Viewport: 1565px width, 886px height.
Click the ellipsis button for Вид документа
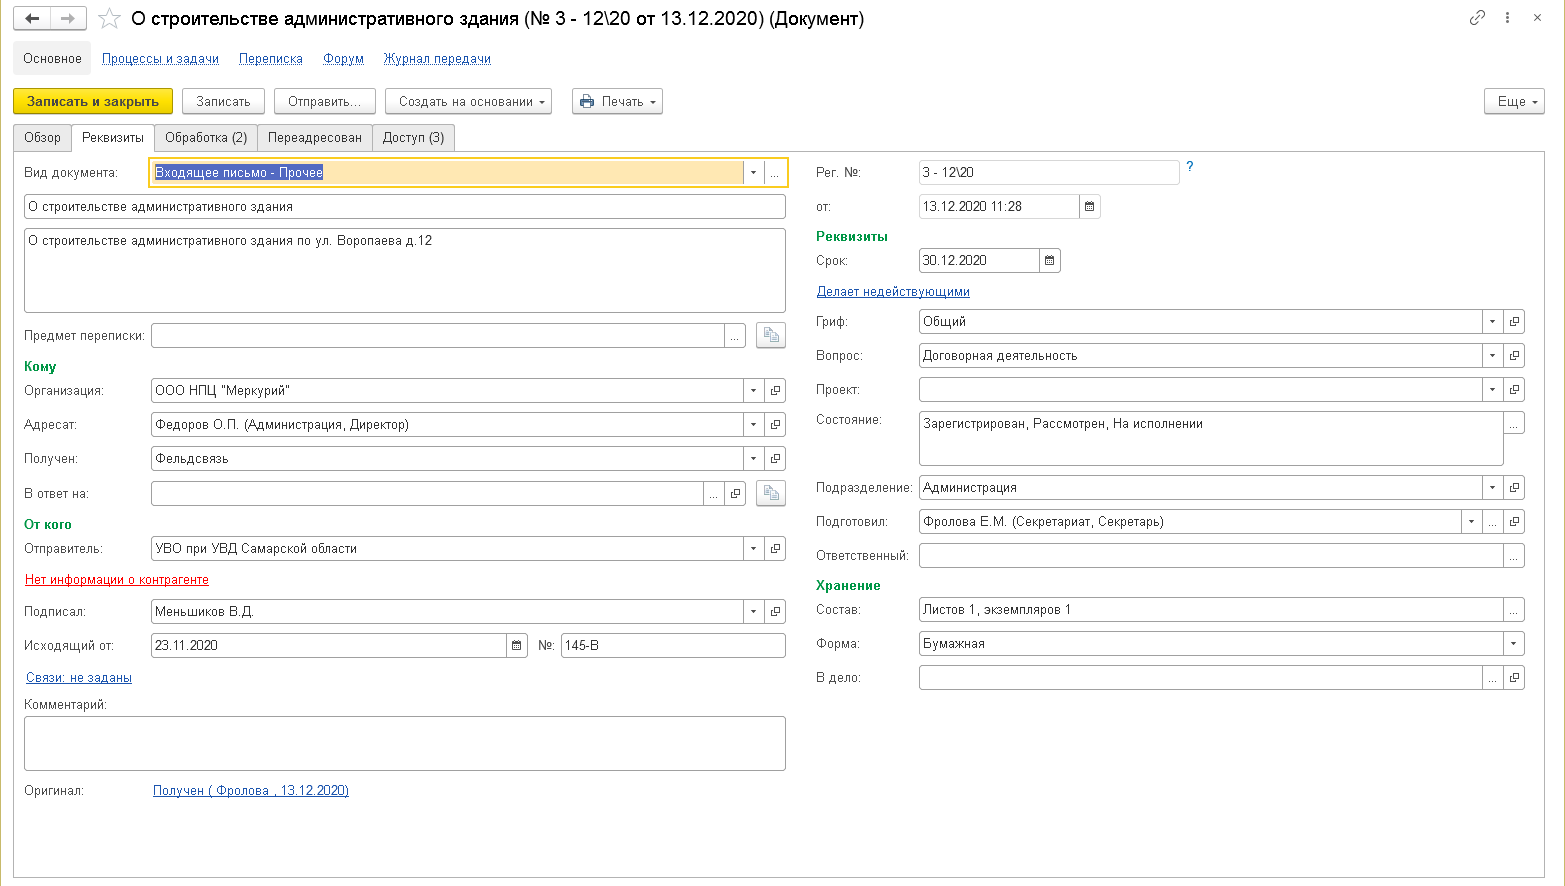click(x=775, y=173)
